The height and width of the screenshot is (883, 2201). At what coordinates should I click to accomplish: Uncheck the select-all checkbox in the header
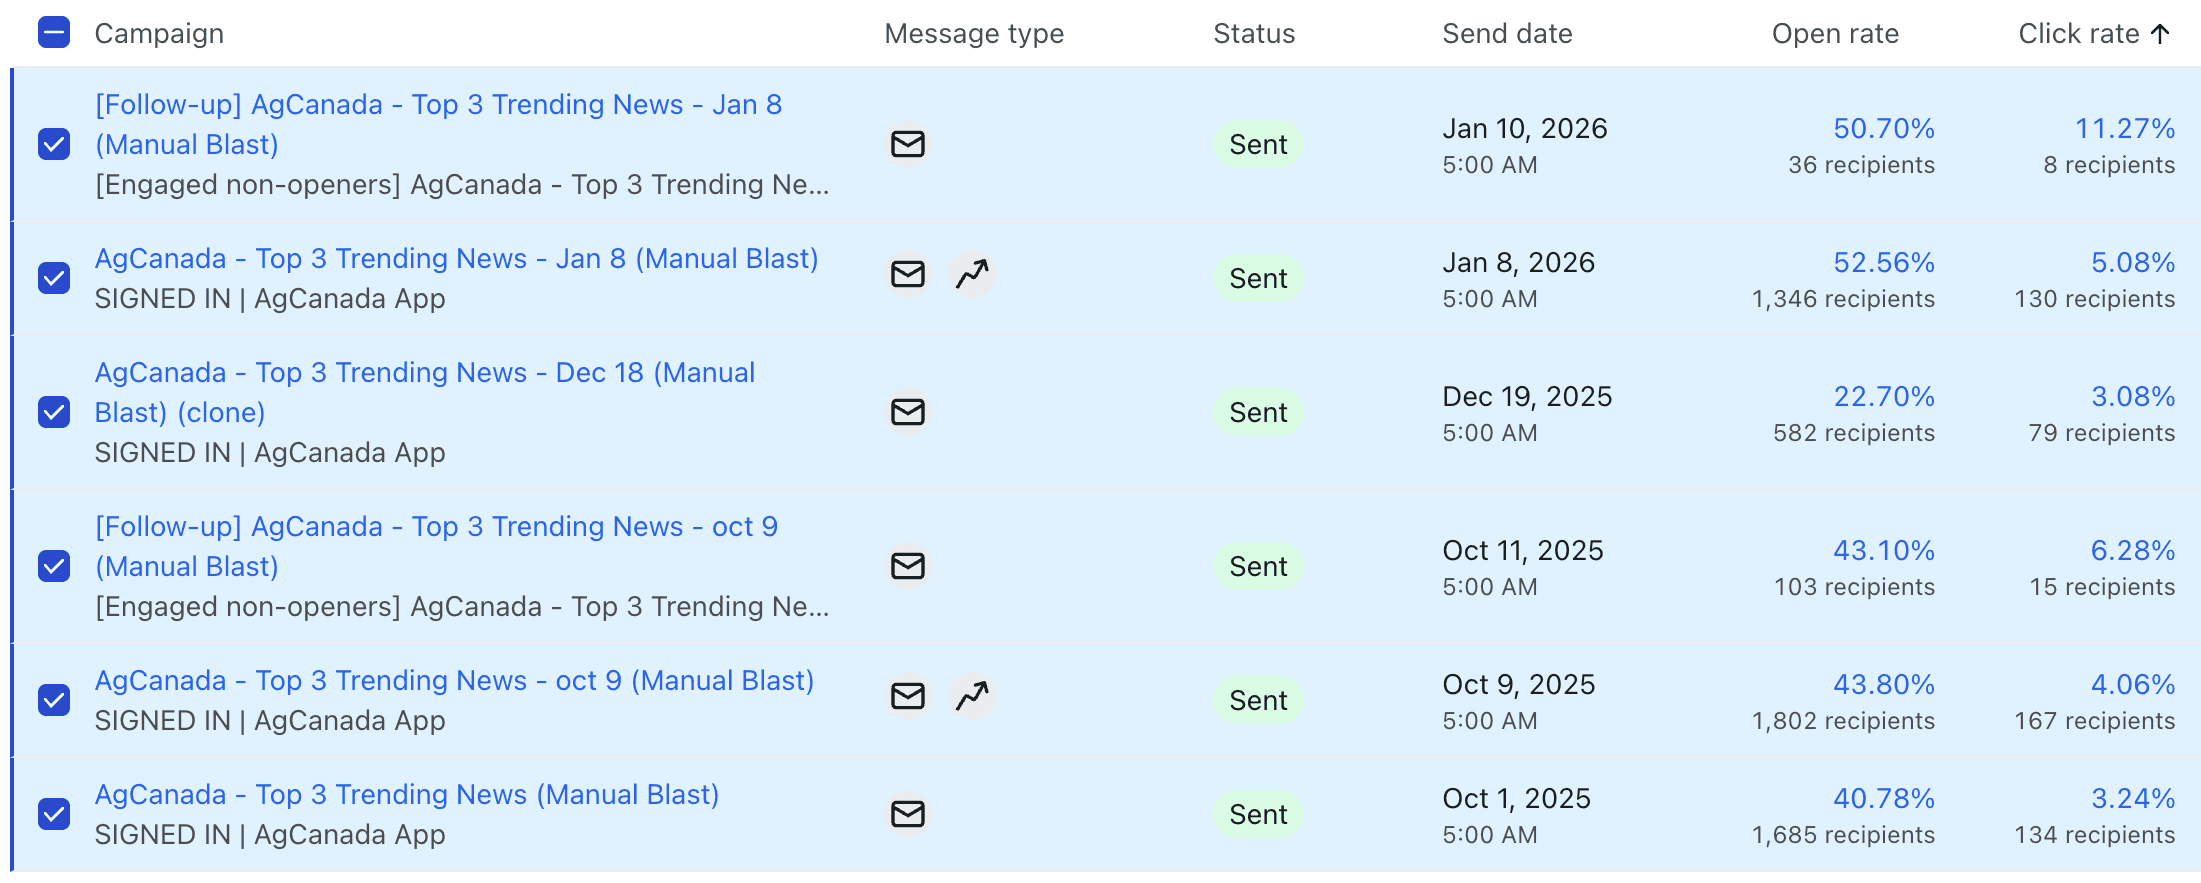(55, 33)
